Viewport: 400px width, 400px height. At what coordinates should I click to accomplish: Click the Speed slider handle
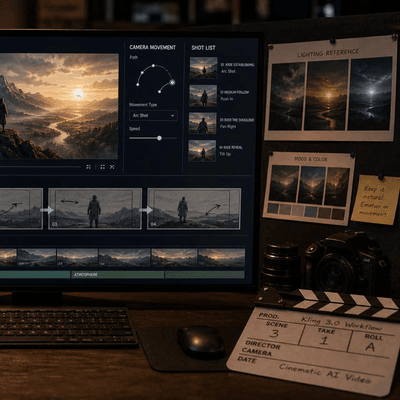point(159,138)
